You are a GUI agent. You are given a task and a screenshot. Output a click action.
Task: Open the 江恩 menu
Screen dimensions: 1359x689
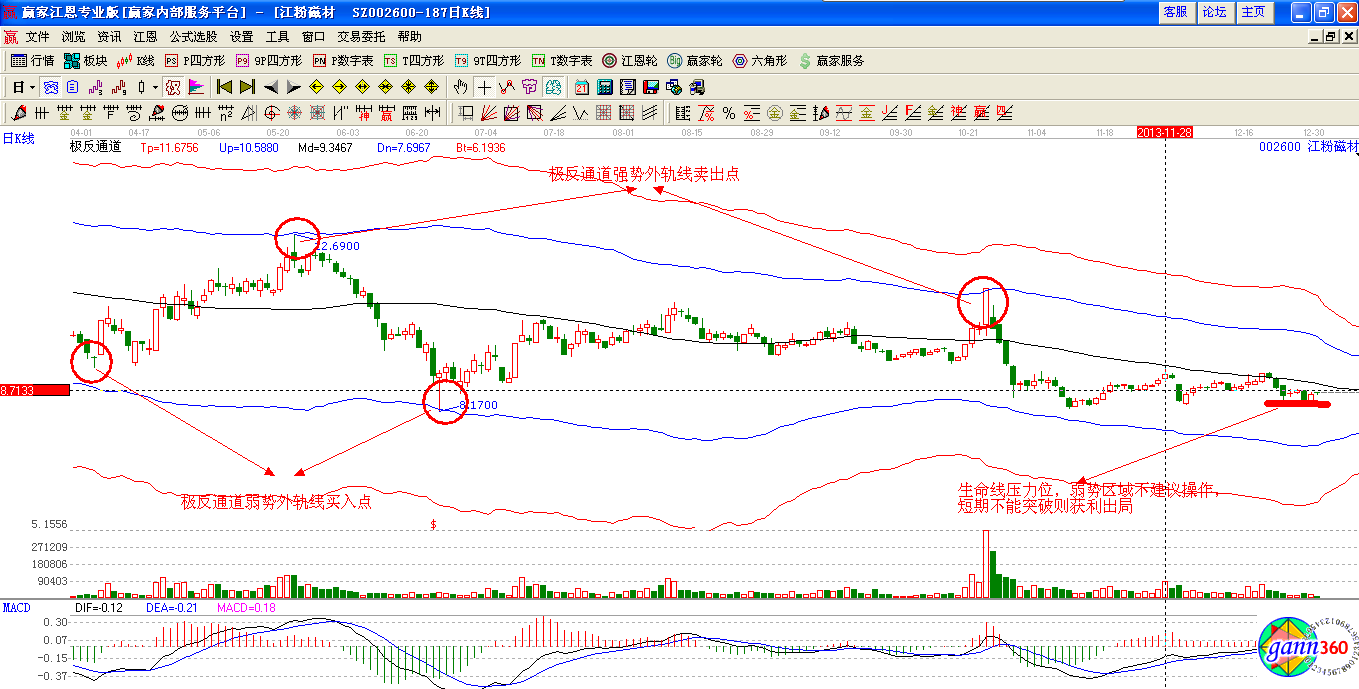[145, 36]
